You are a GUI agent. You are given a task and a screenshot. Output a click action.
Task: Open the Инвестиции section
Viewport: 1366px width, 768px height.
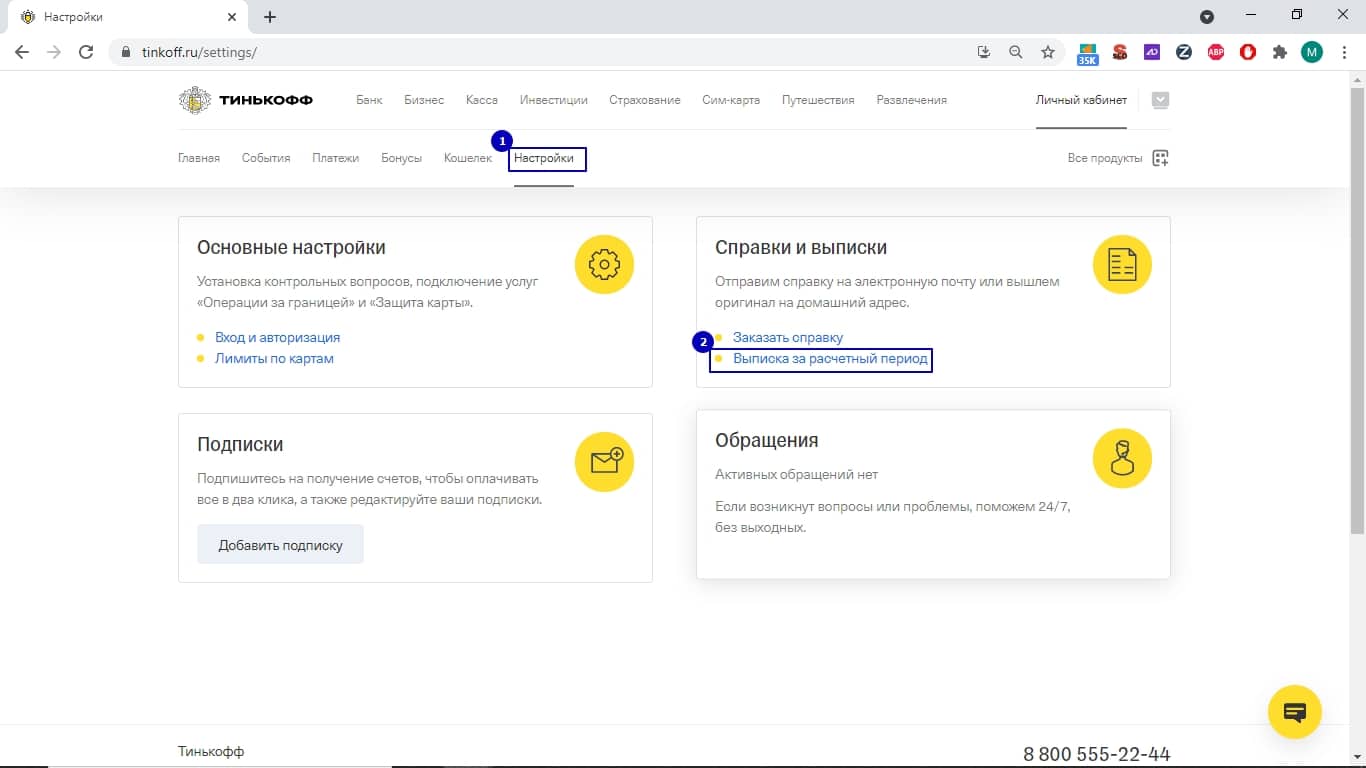[554, 100]
